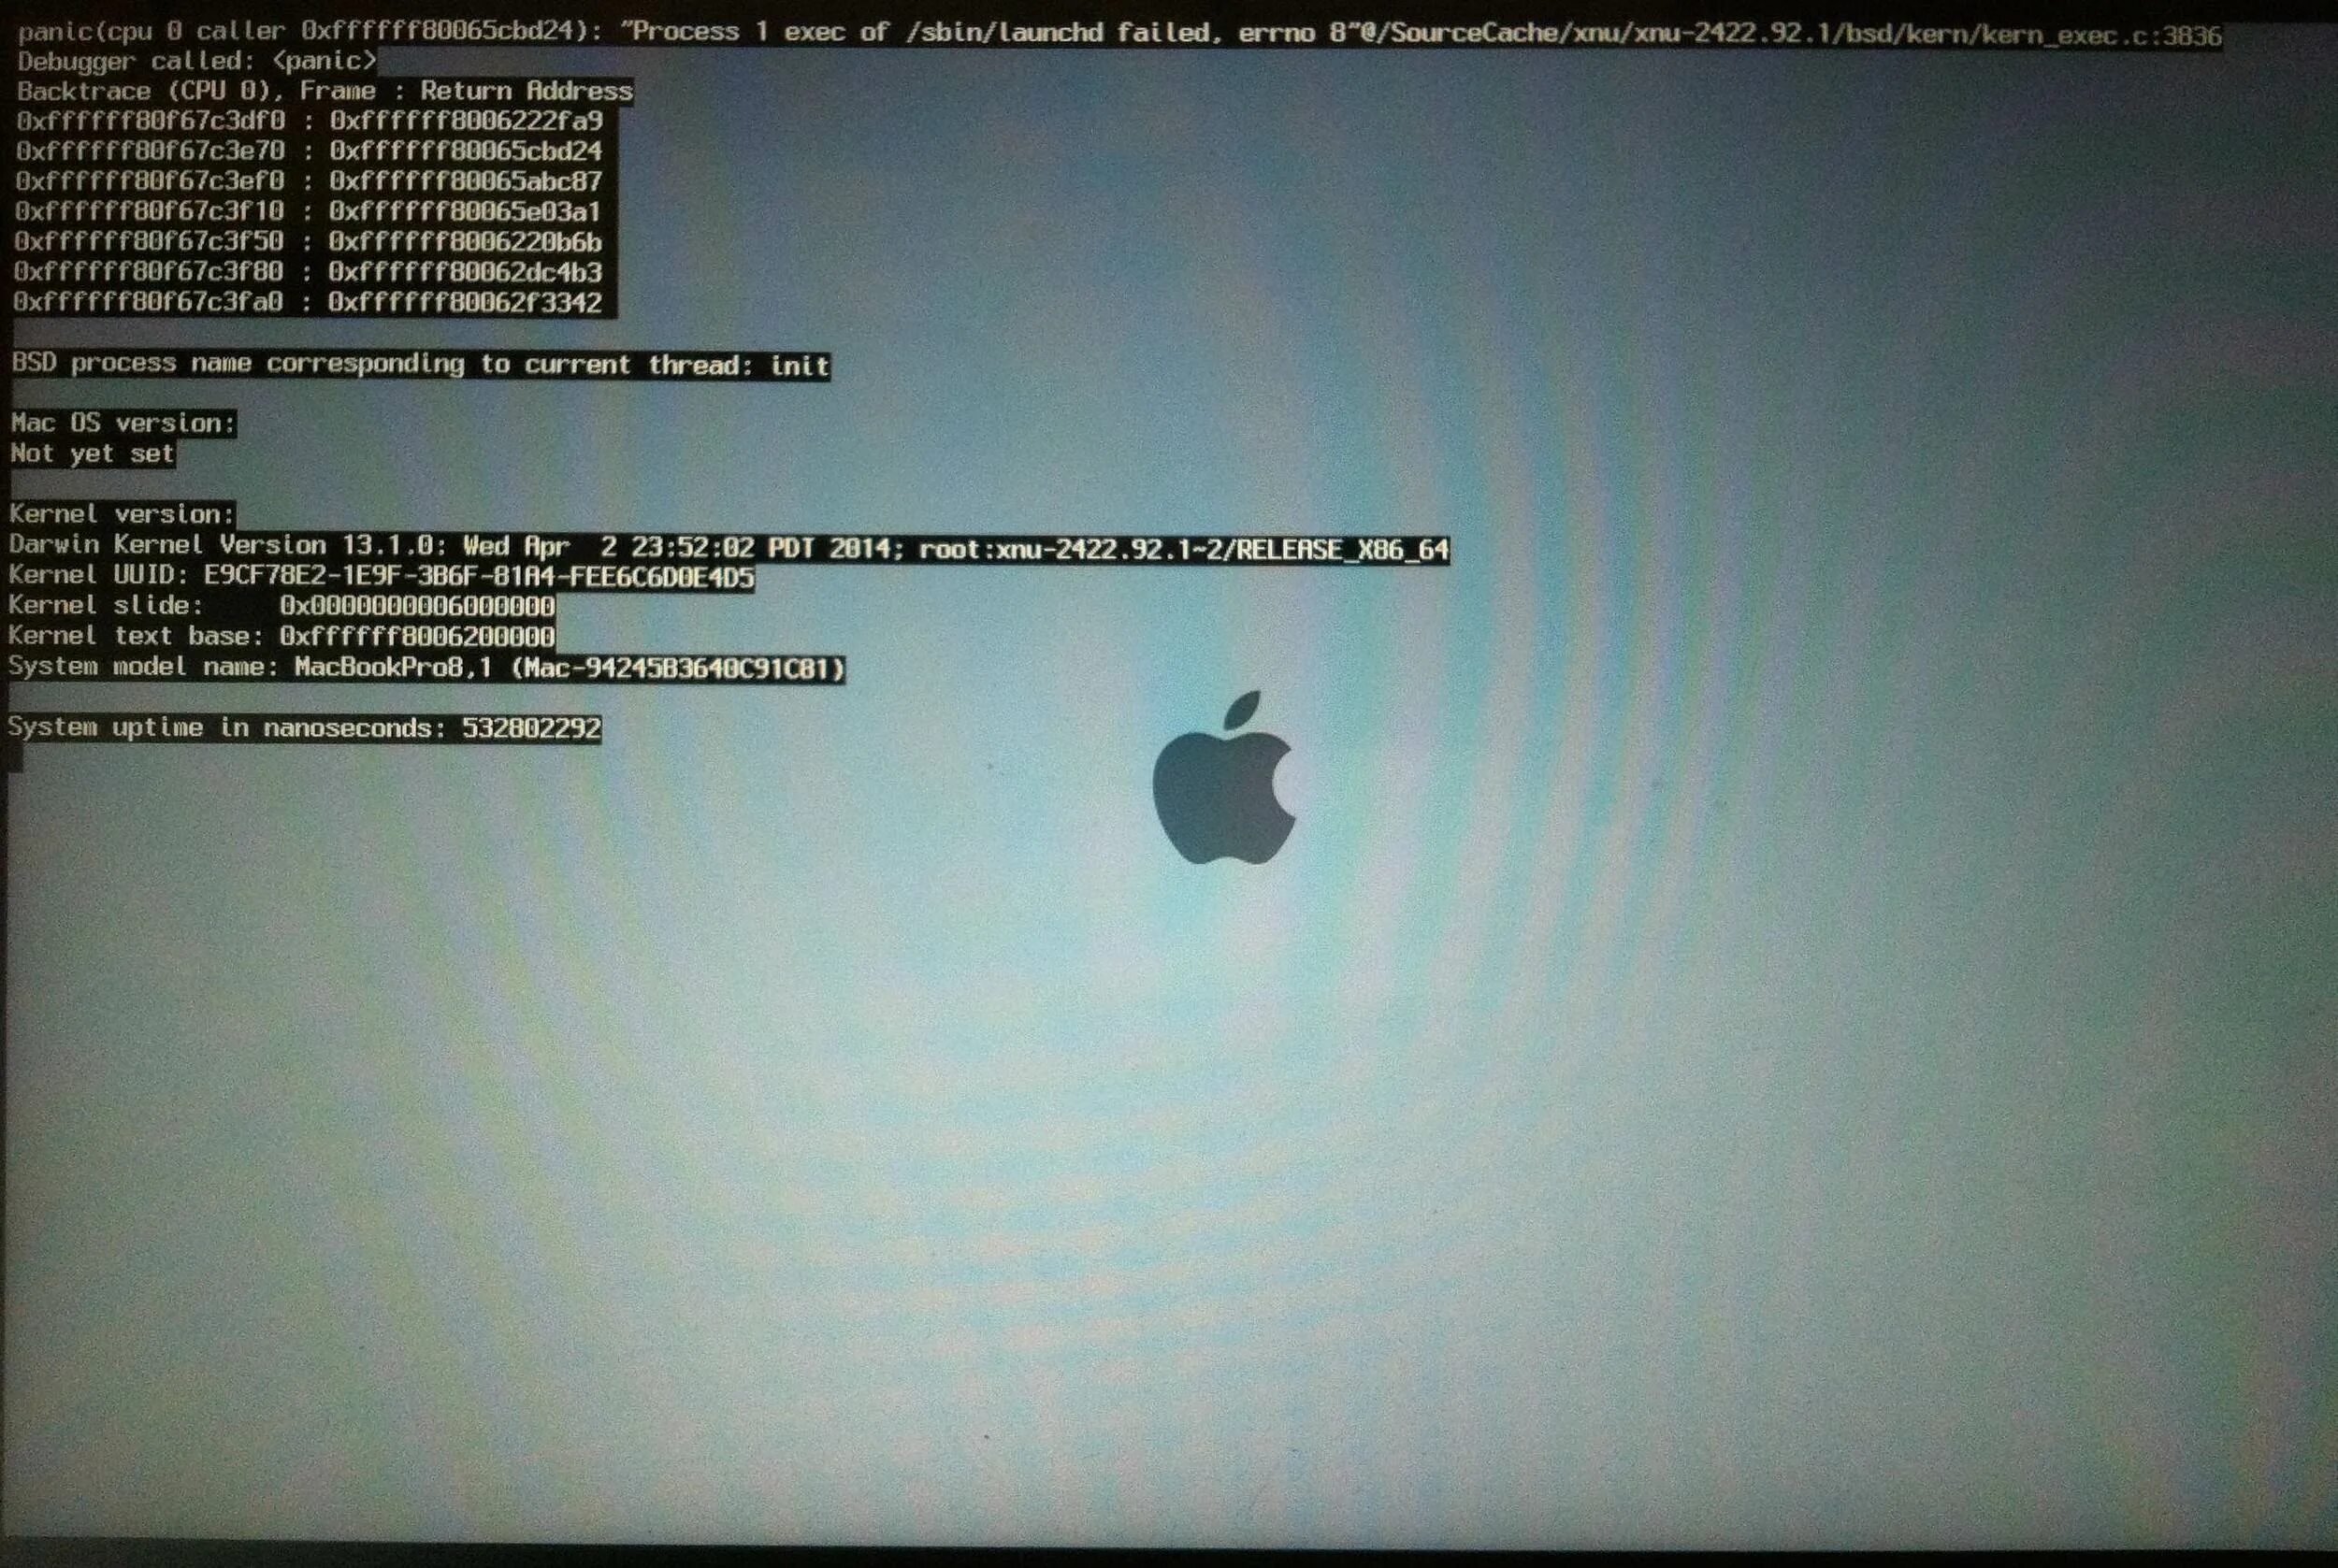Click the 'Darwin Kernel Version 13.1.0' line
Viewport: 2338px width, 1568px height.
pos(729,547)
